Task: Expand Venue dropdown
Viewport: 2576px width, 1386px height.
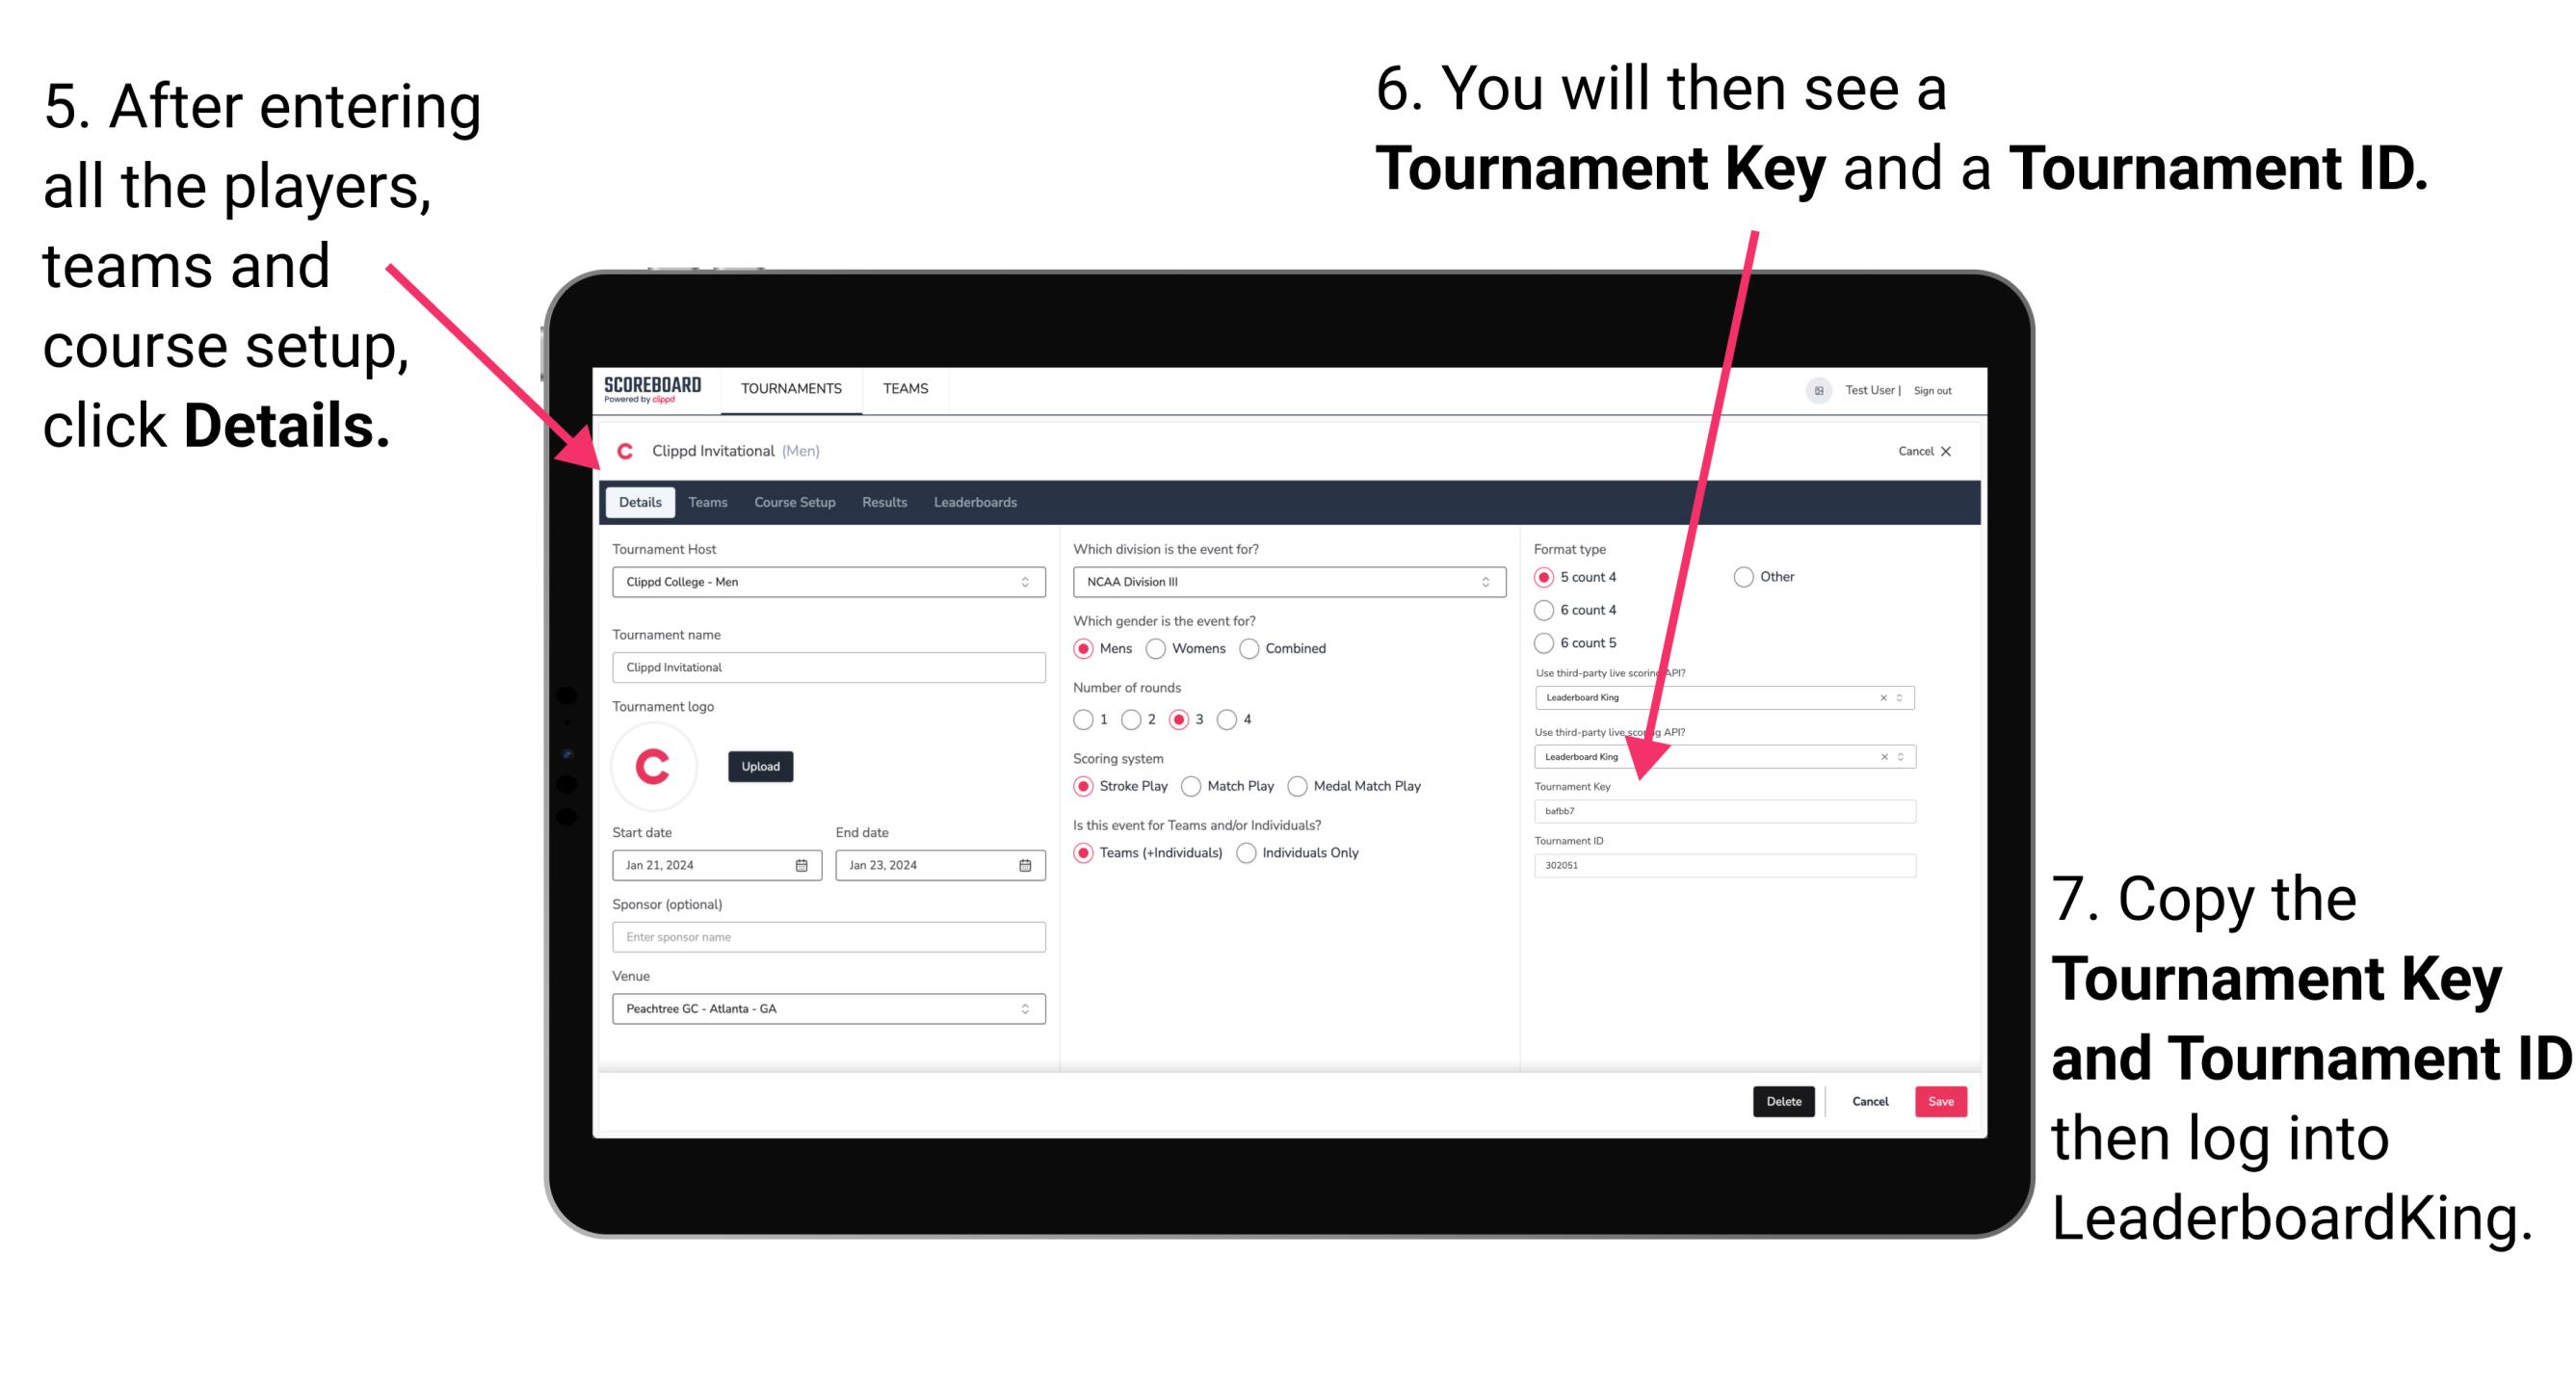Action: 1024,1008
